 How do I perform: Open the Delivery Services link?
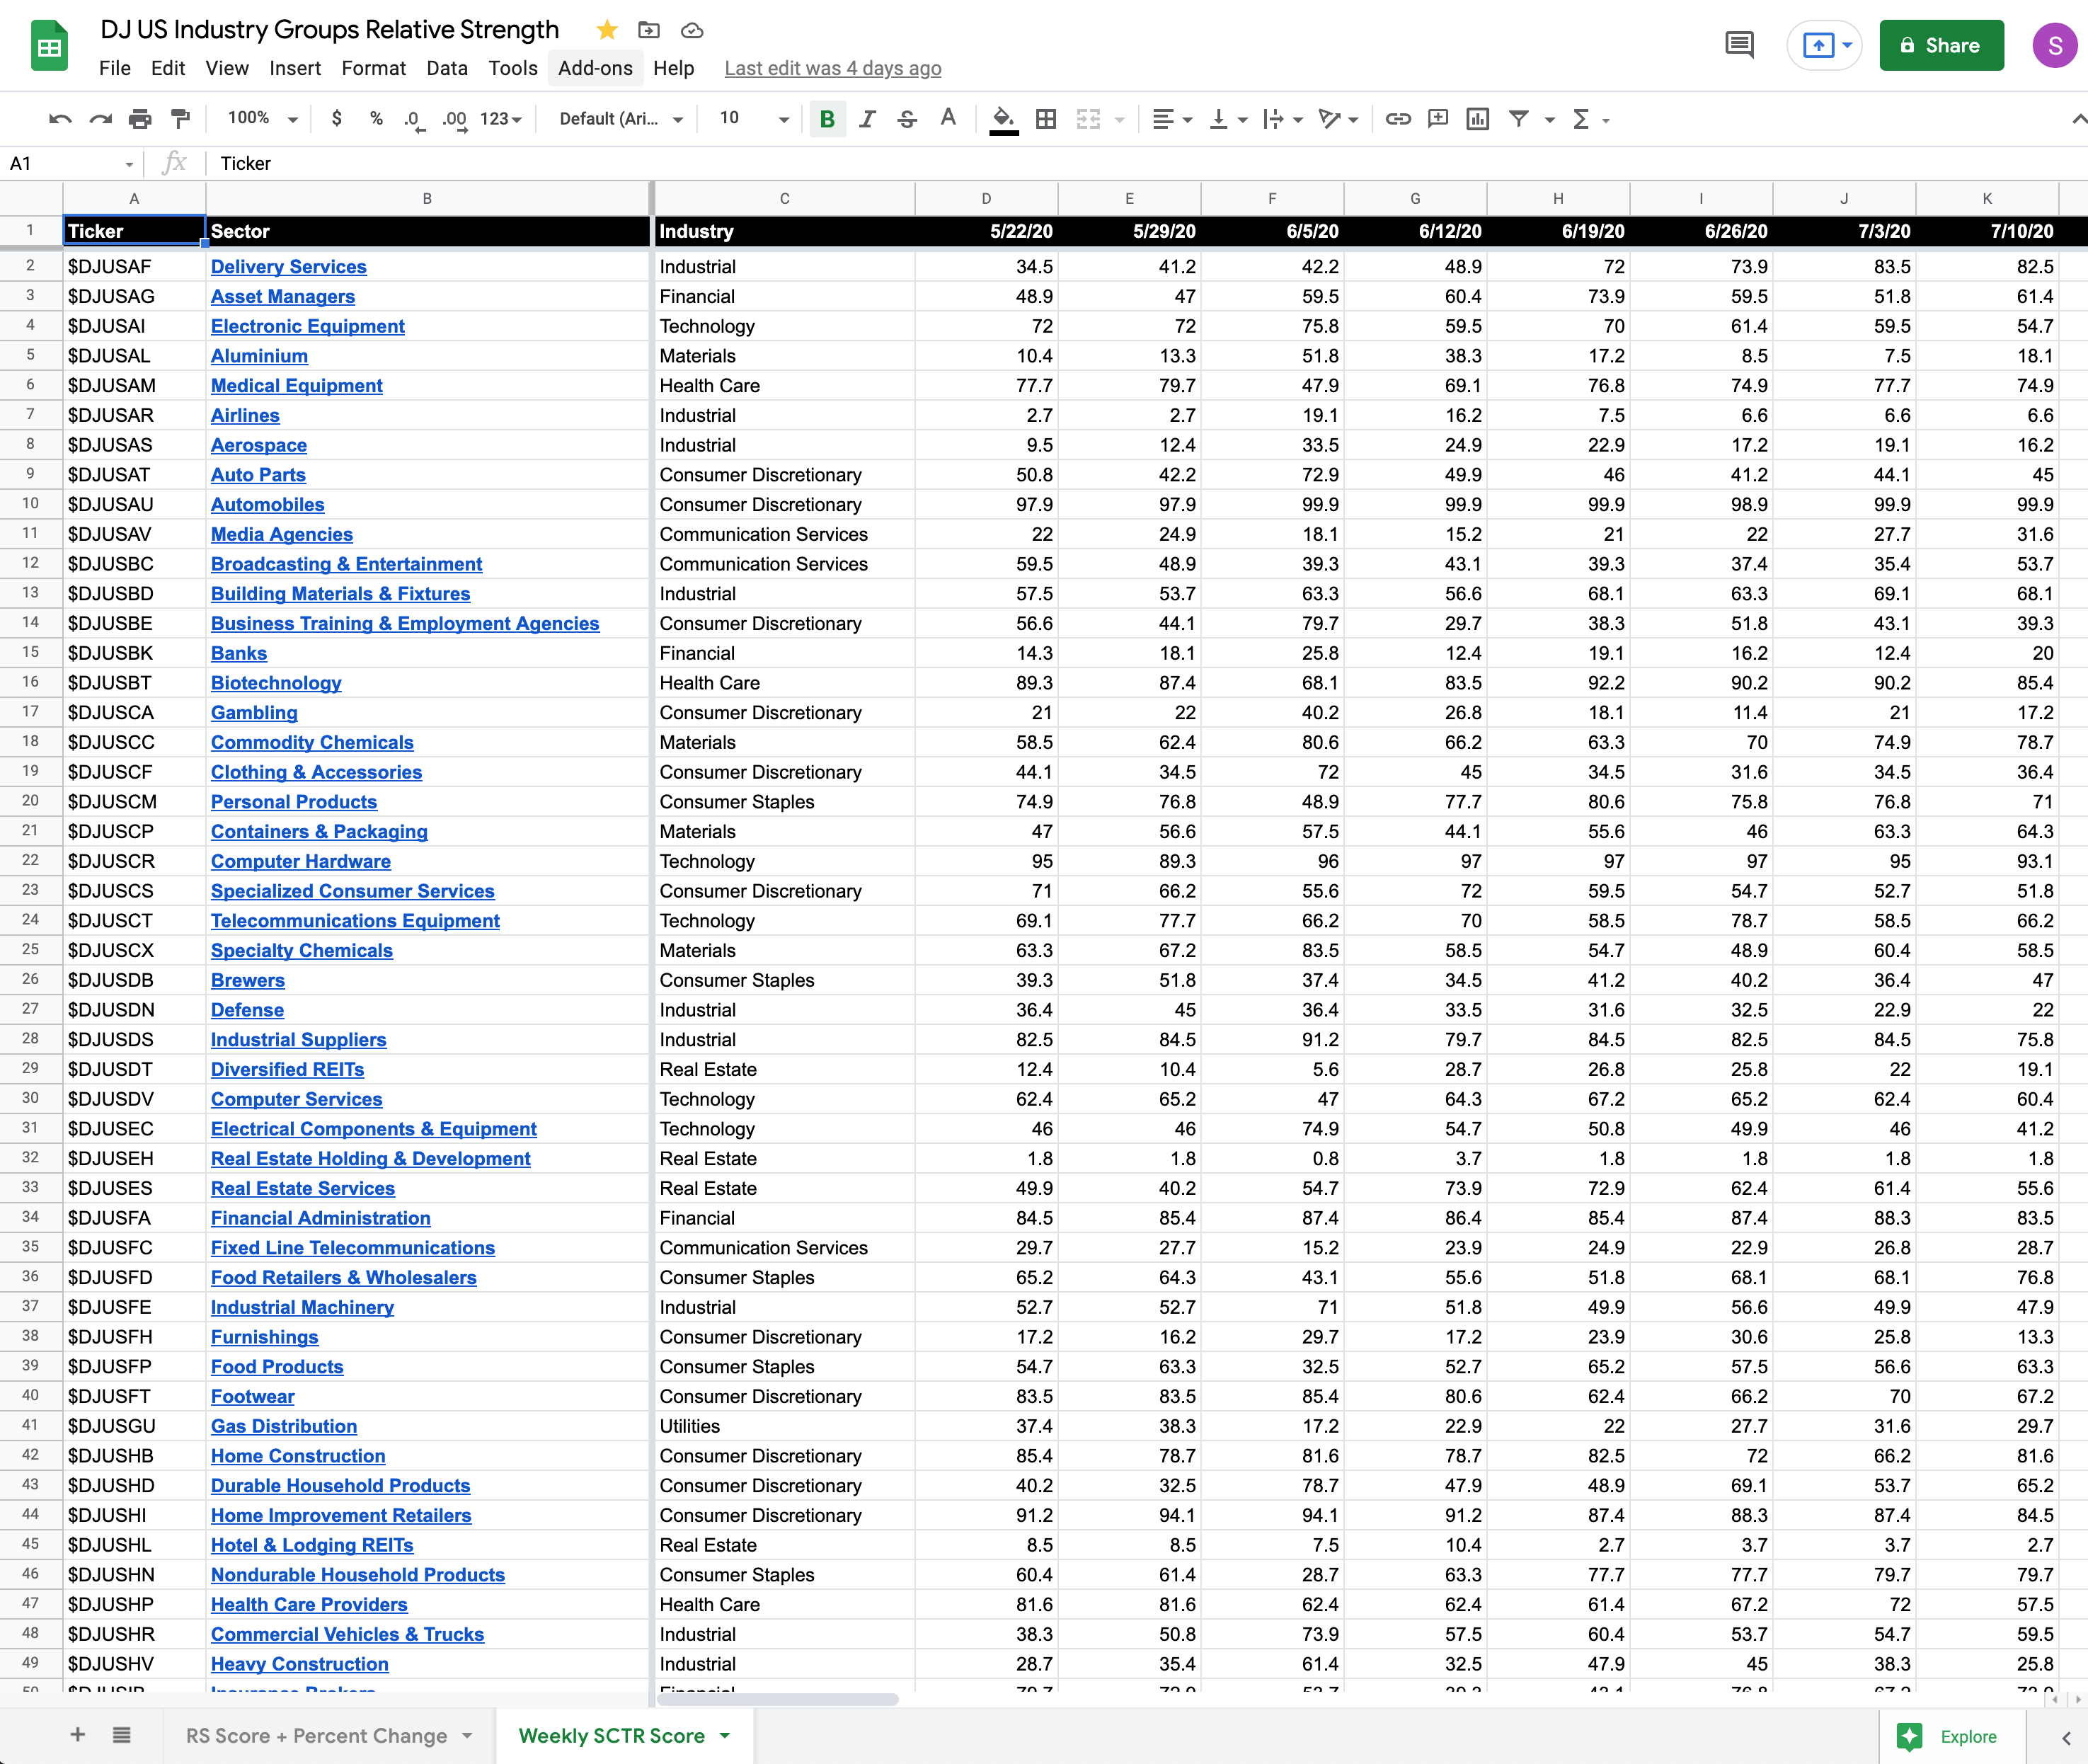[x=288, y=267]
